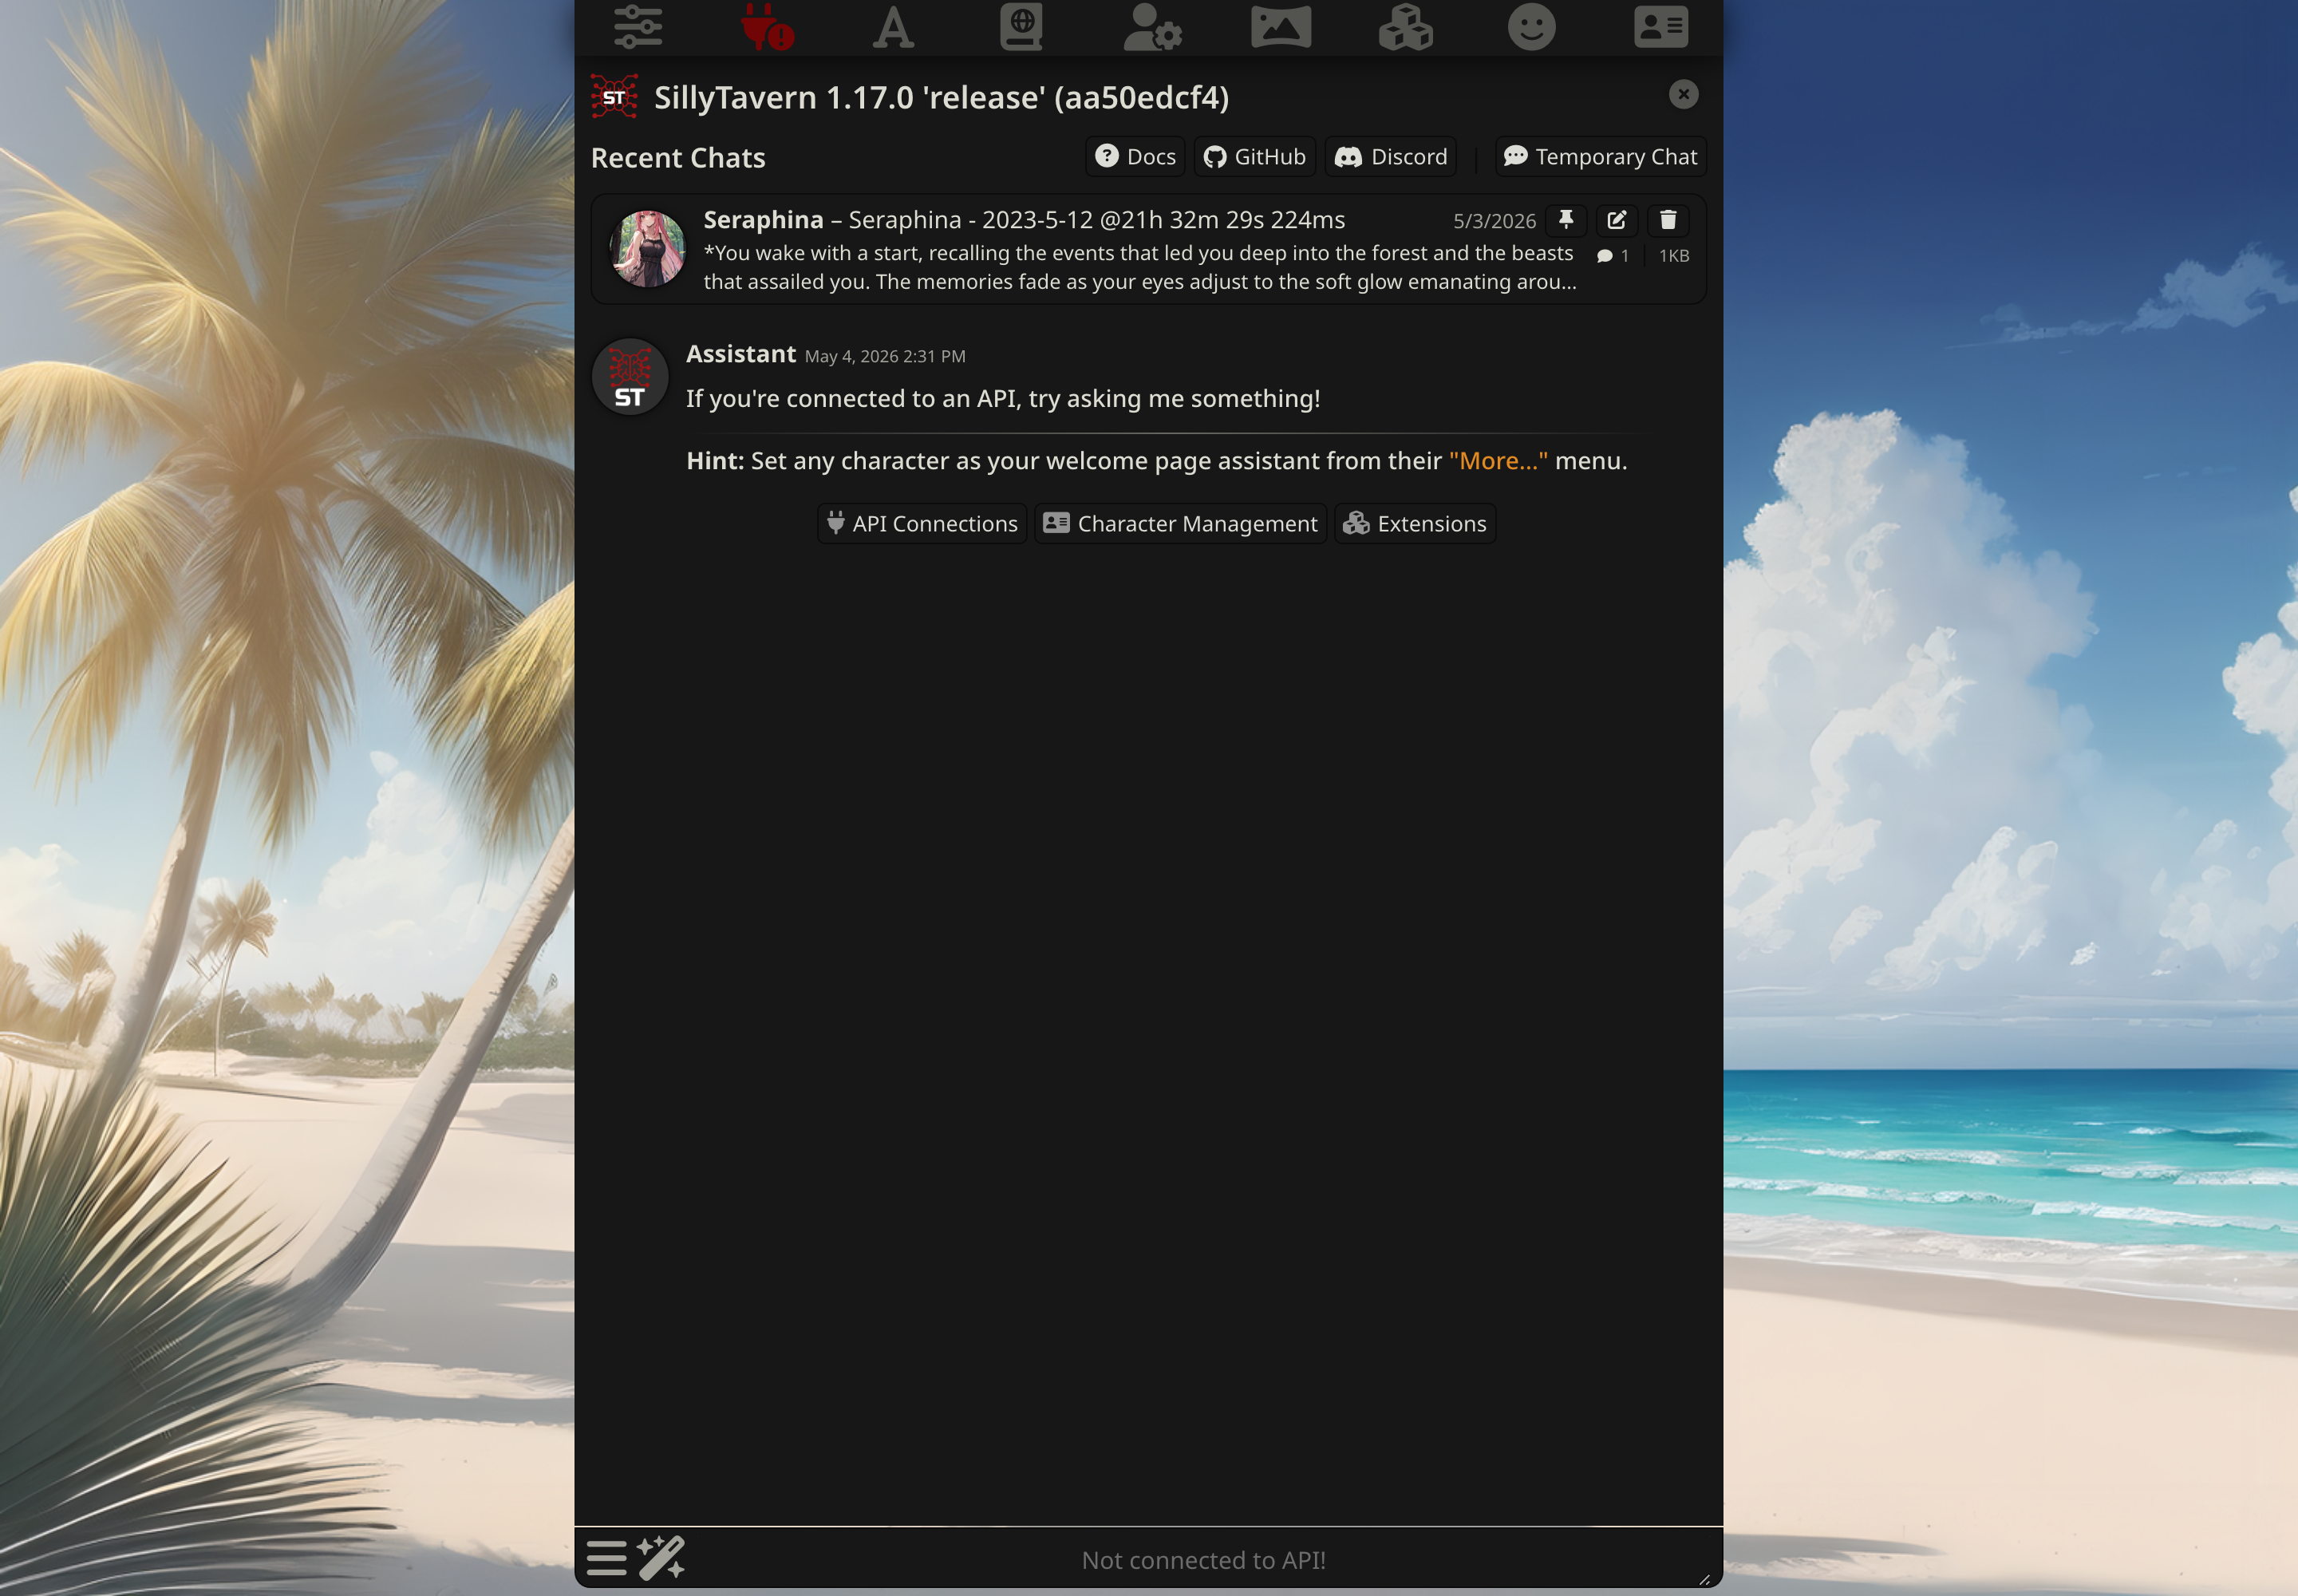Open Character Management card icon in top bar
The width and height of the screenshot is (2298, 1596).
pyautogui.click(x=1661, y=26)
